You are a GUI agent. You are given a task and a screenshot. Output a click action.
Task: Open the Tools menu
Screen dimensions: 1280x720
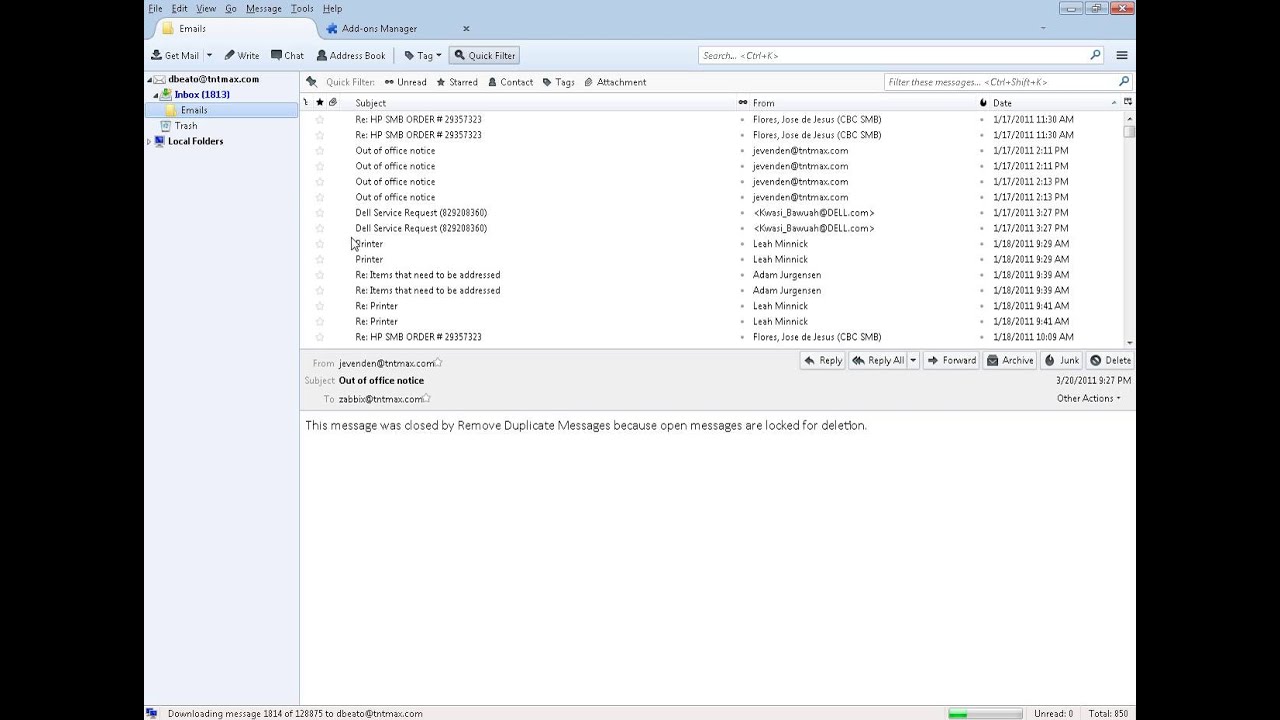click(302, 8)
